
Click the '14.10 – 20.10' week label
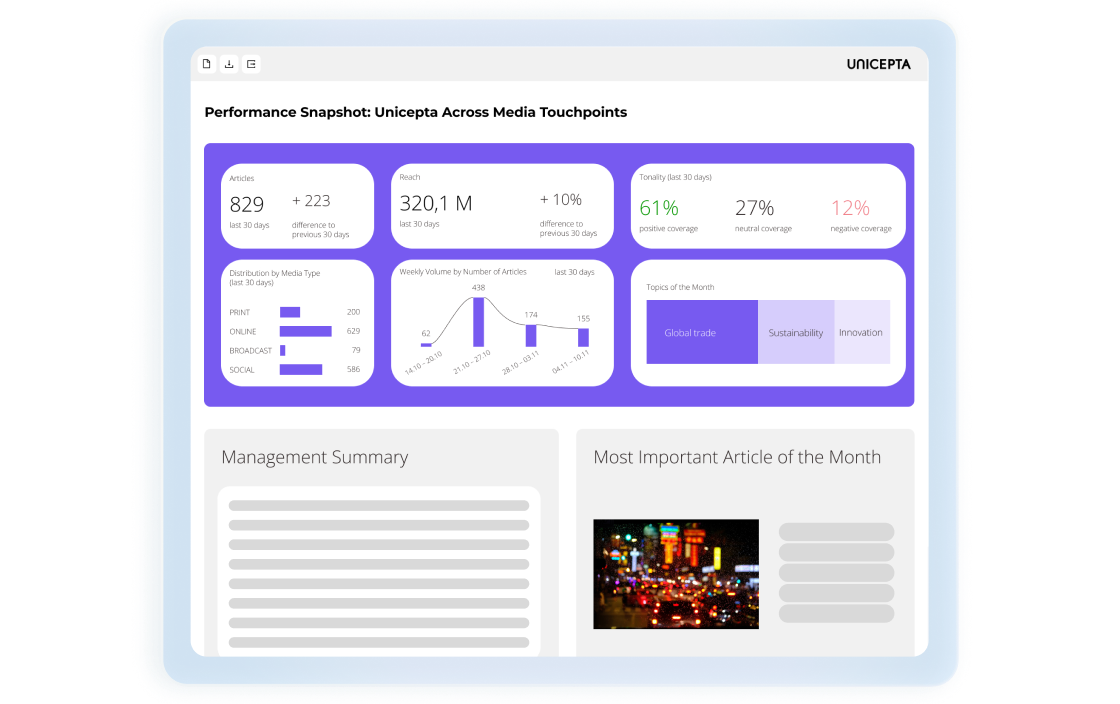pos(424,363)
